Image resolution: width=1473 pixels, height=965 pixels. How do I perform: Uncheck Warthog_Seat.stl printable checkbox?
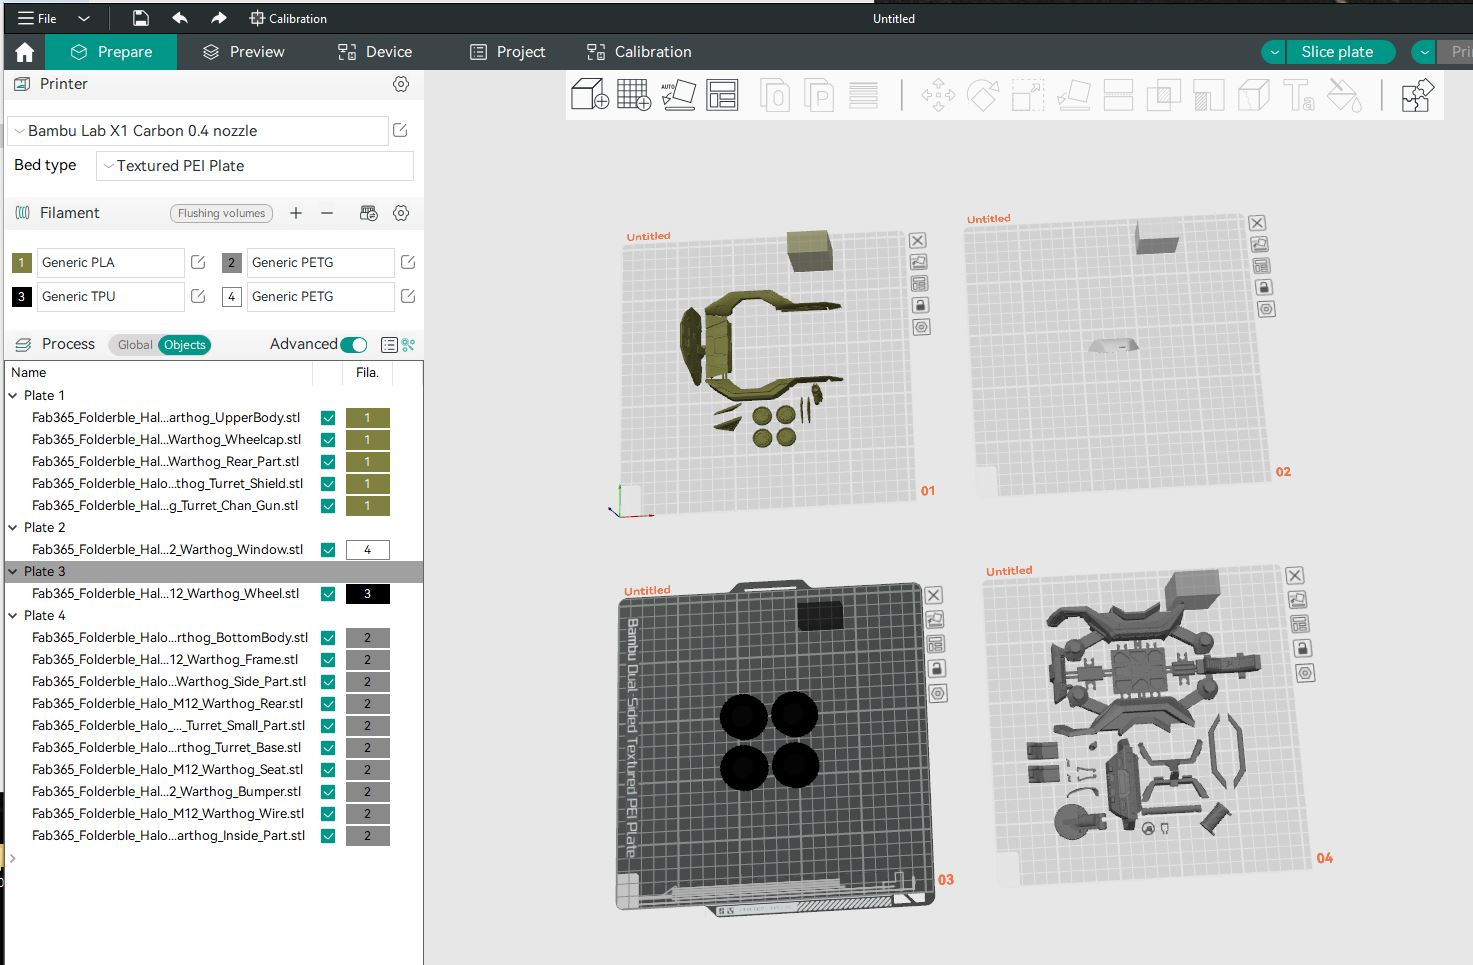[328, 770]
